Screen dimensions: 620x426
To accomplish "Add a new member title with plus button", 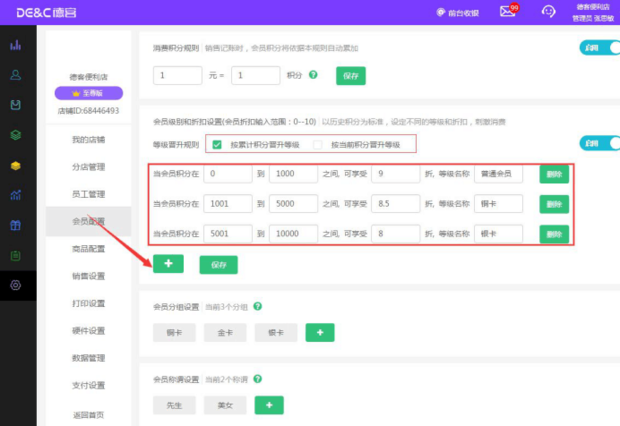I will (x=269, y=405).
